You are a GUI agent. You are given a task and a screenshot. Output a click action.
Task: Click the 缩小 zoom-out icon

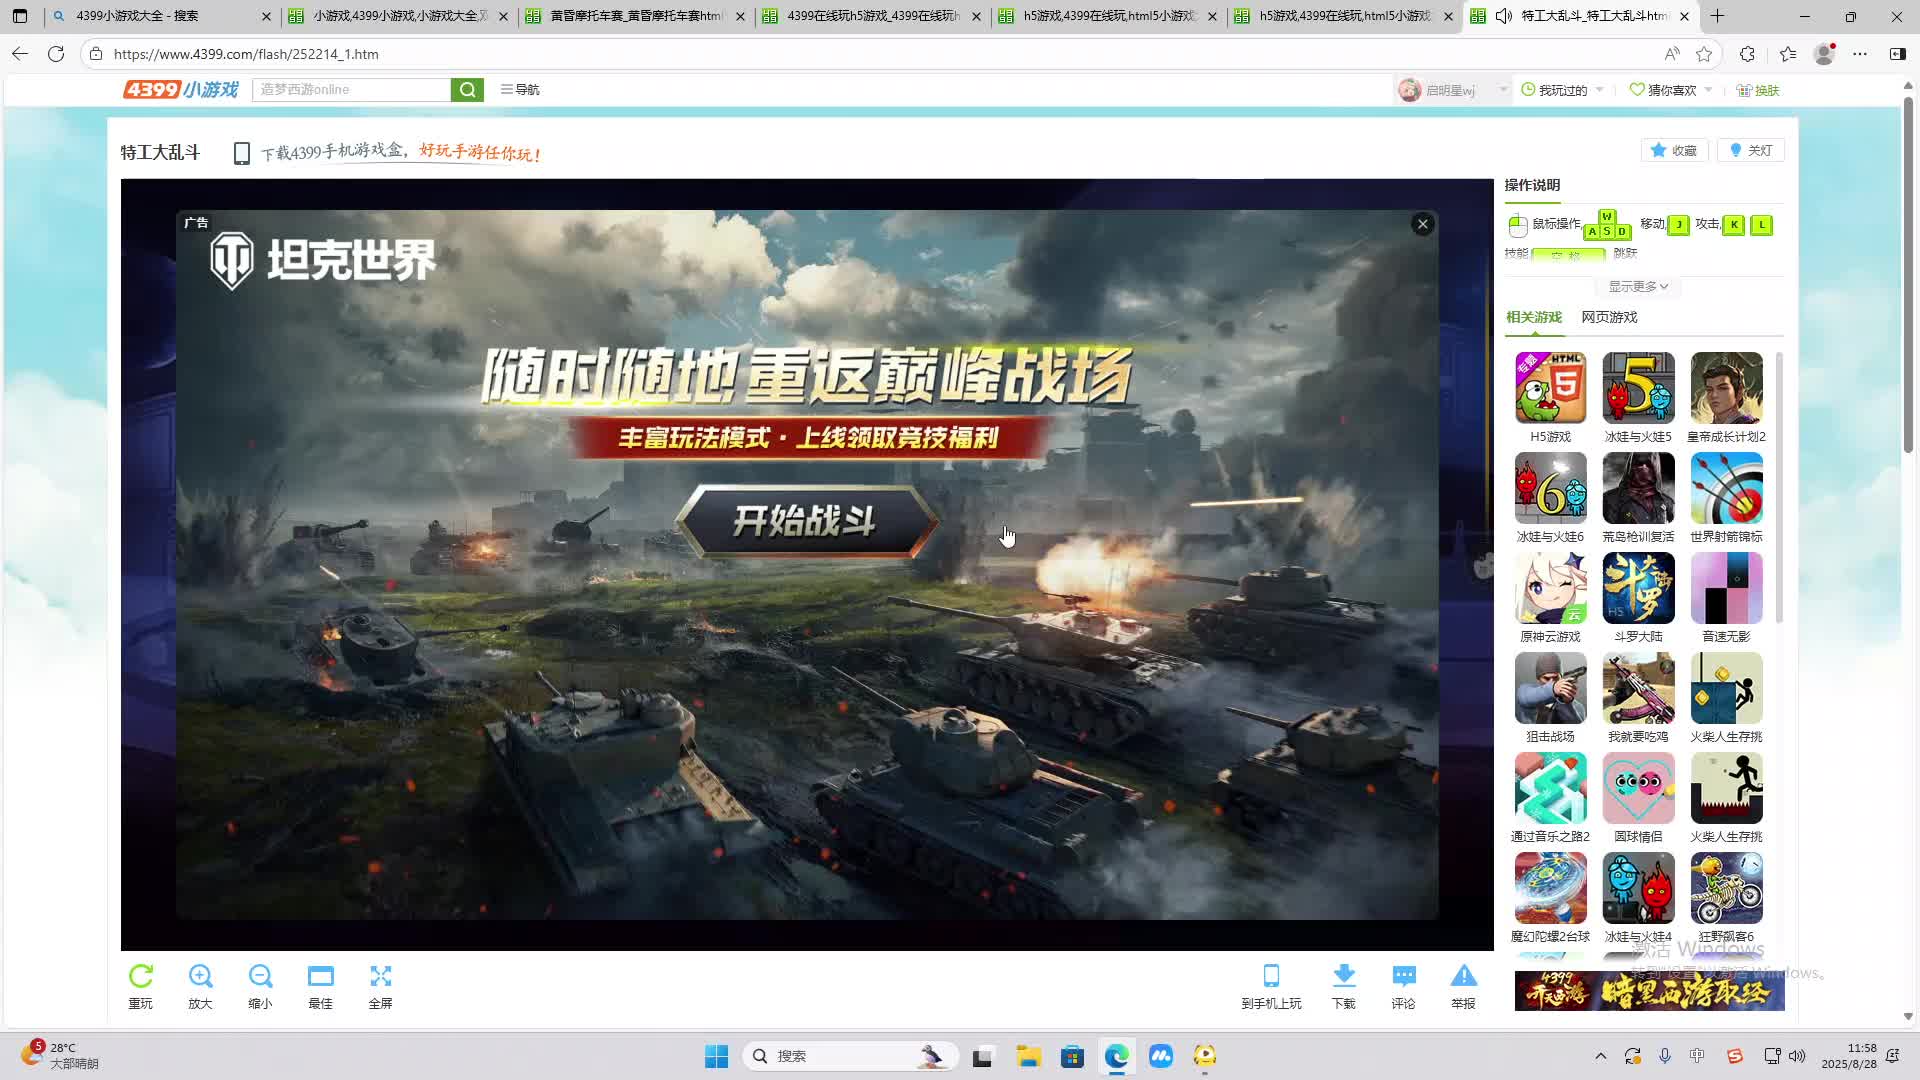point(260,977)
